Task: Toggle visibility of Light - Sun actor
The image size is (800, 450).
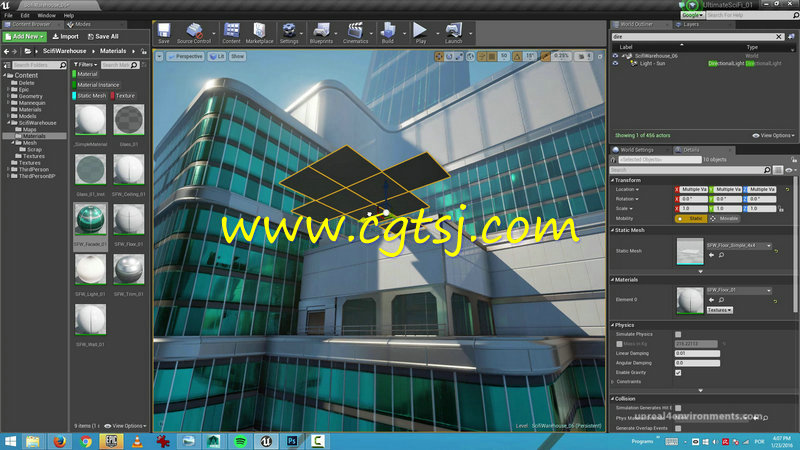Action: pos(615,63)
